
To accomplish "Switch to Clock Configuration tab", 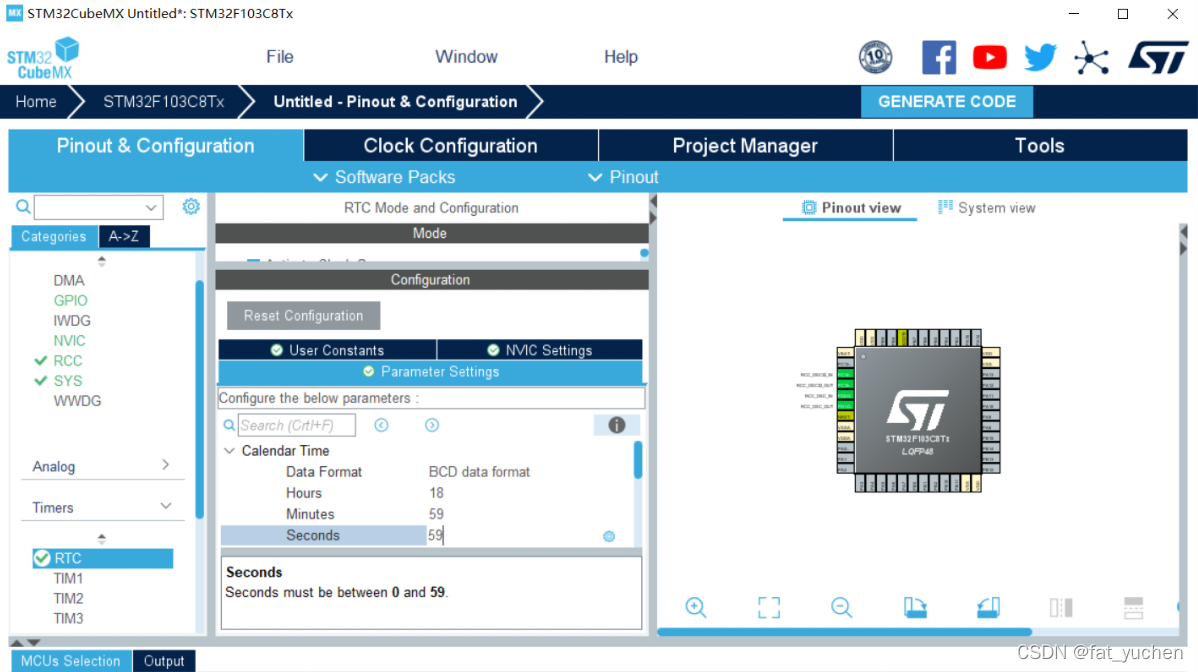I will [x=451, y=146].
